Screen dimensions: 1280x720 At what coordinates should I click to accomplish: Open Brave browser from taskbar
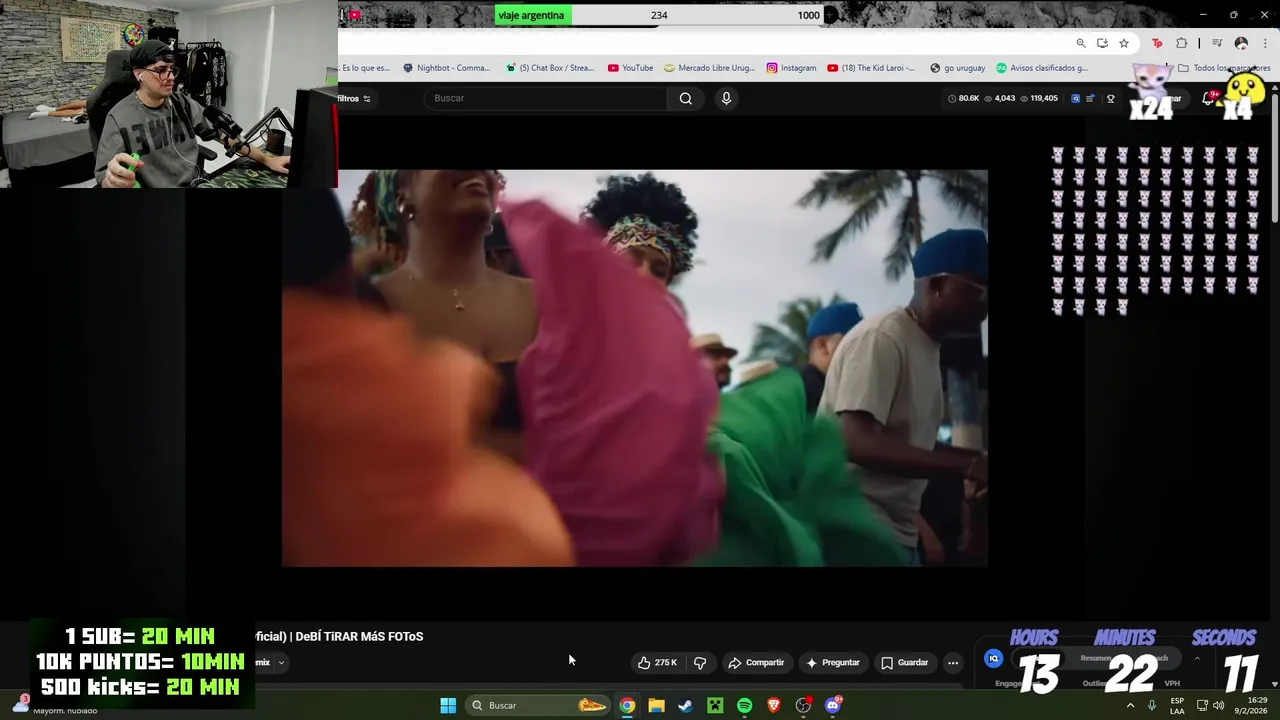[773, 705]
